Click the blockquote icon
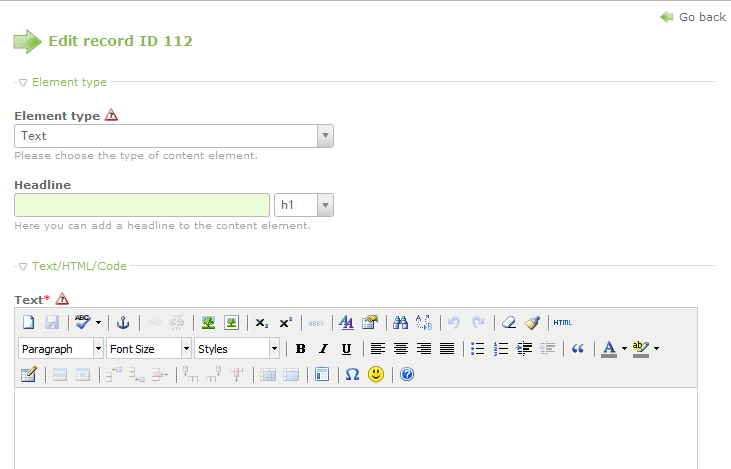This screenshot has width=731, height=469. (x=576, y=349)
